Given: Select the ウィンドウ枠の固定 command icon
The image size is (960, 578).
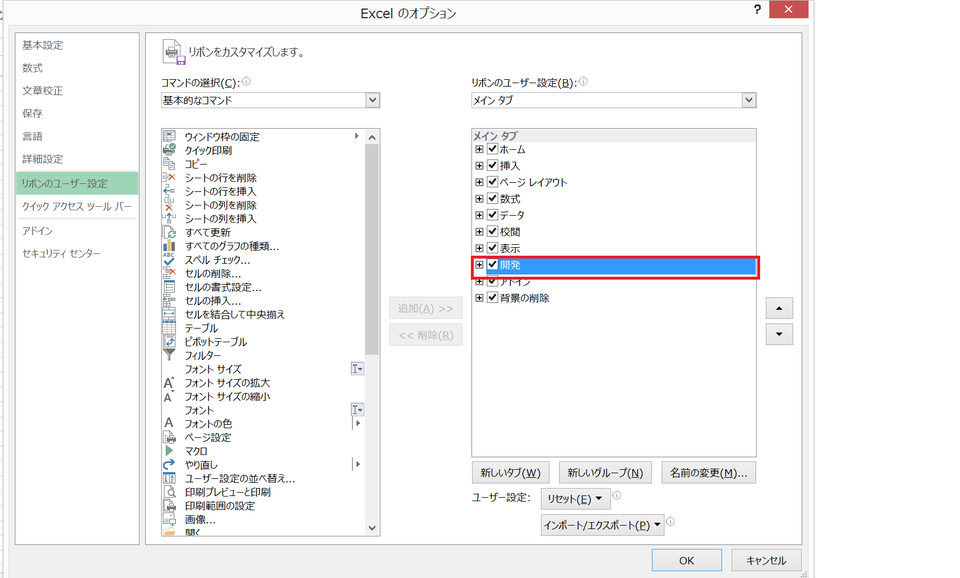Looking at the screenshot, I should point(169,137).
